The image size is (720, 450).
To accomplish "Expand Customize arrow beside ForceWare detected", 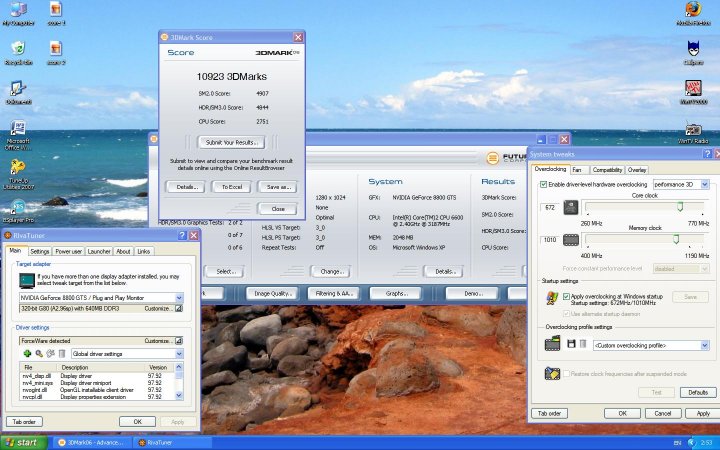I will coord(179,341).
